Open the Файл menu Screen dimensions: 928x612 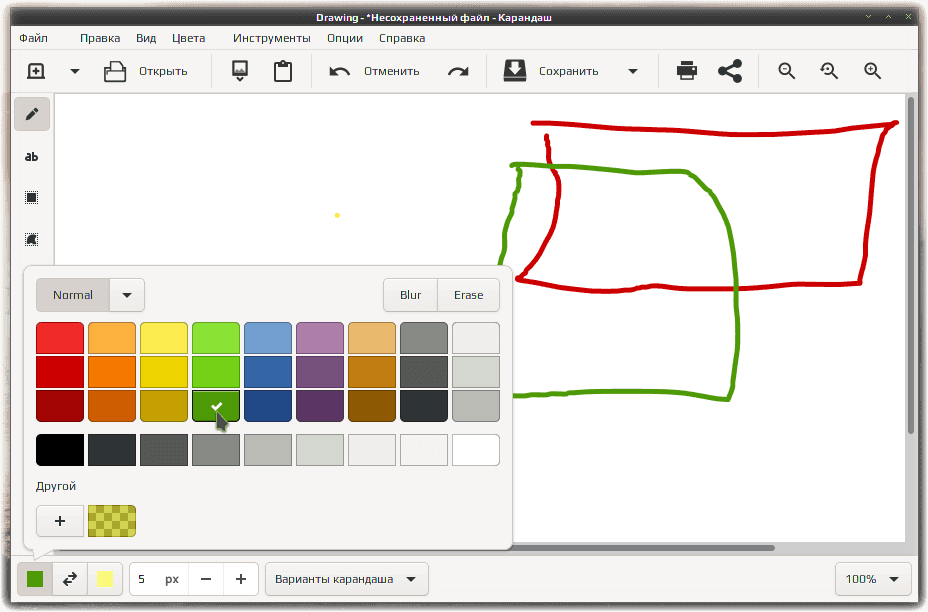33,38
